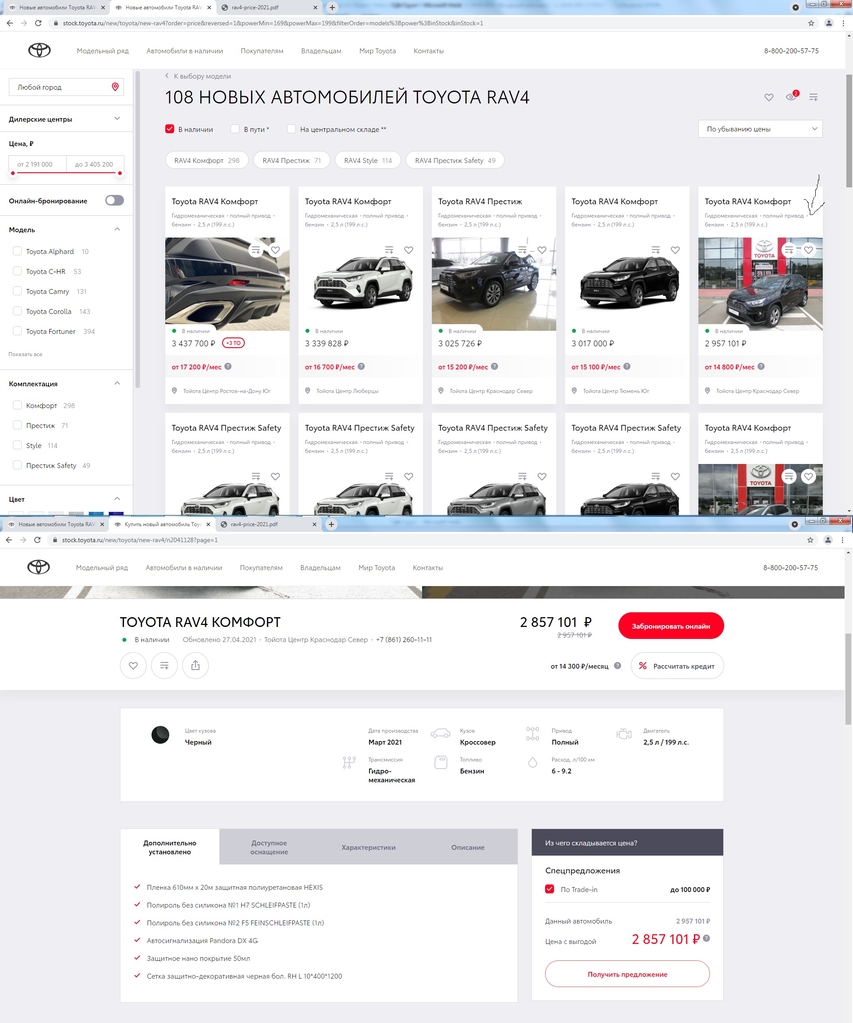Click compare button under RAV4 Комфорт title

pyautogui.click(x=164, y=665)
